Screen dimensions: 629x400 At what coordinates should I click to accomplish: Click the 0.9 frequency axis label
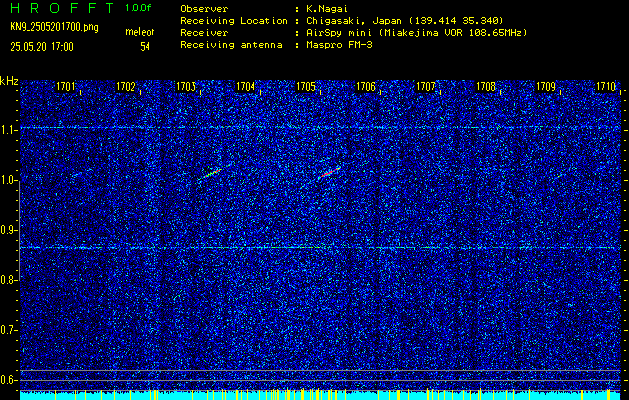click(8, 230)
